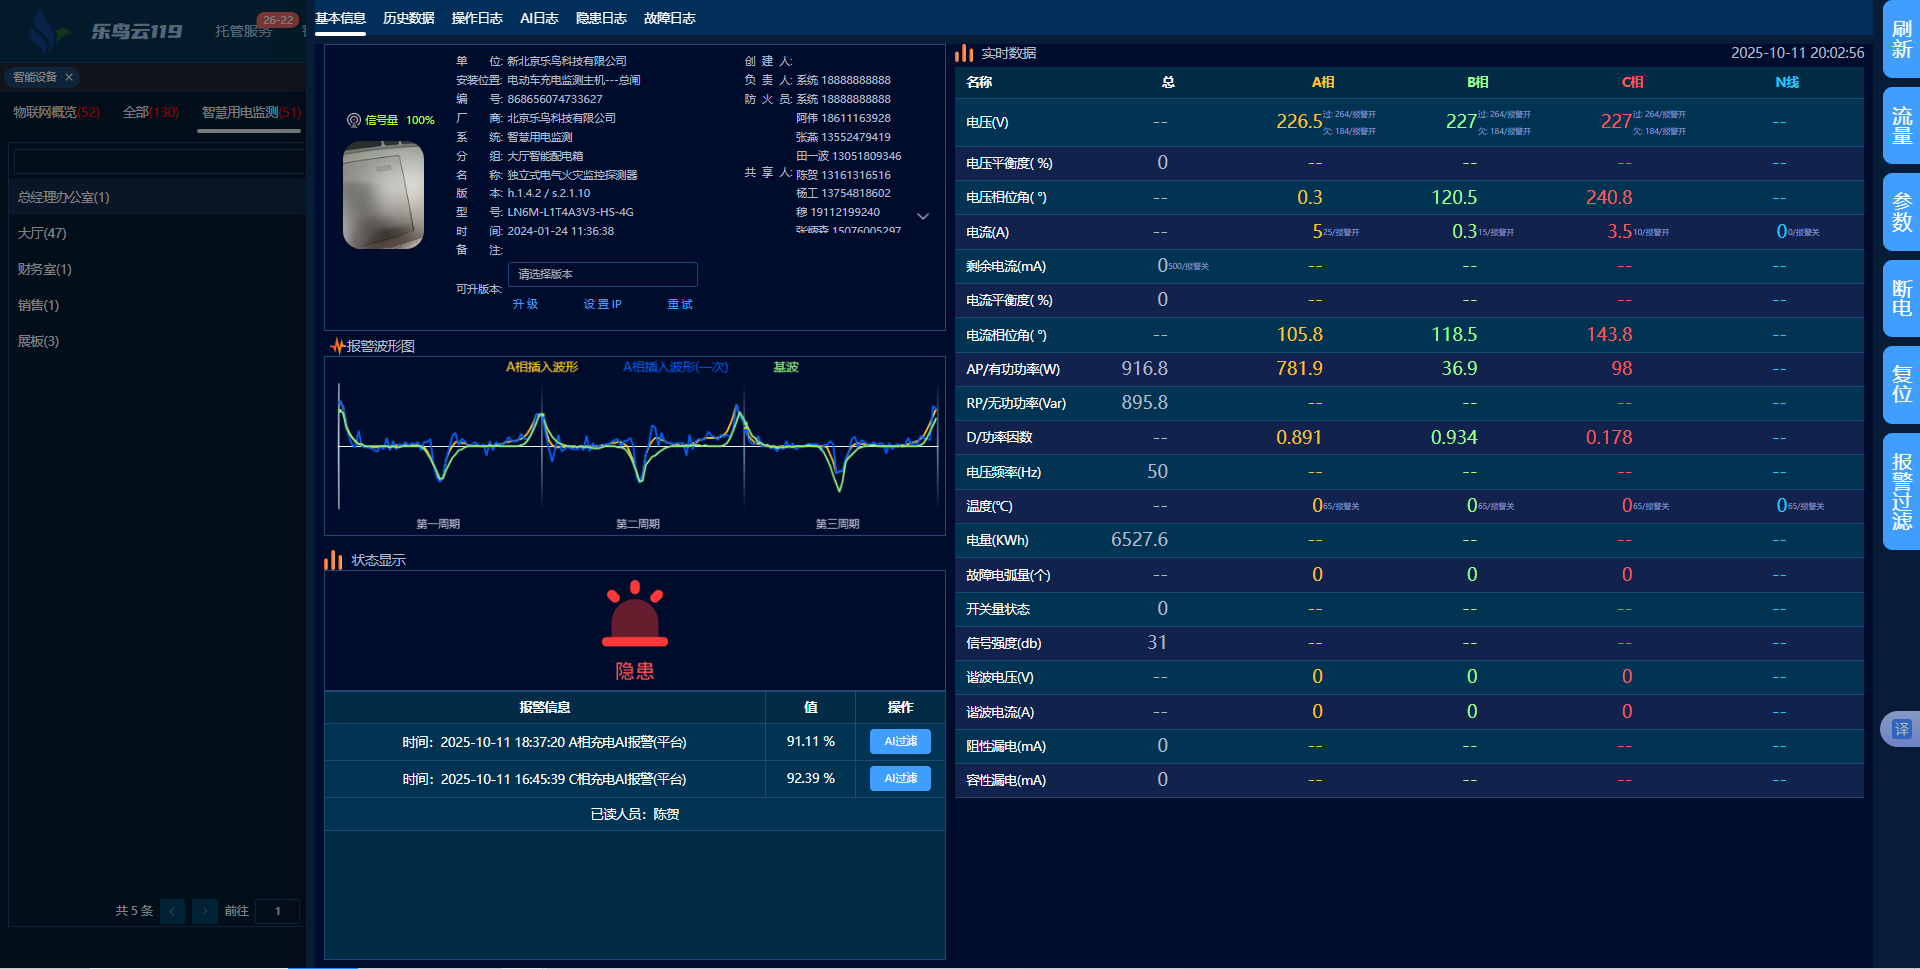Click the bar chart icon beside 实时数据
Viewport: 1920px width, 969px height.
tap(964, 53)
